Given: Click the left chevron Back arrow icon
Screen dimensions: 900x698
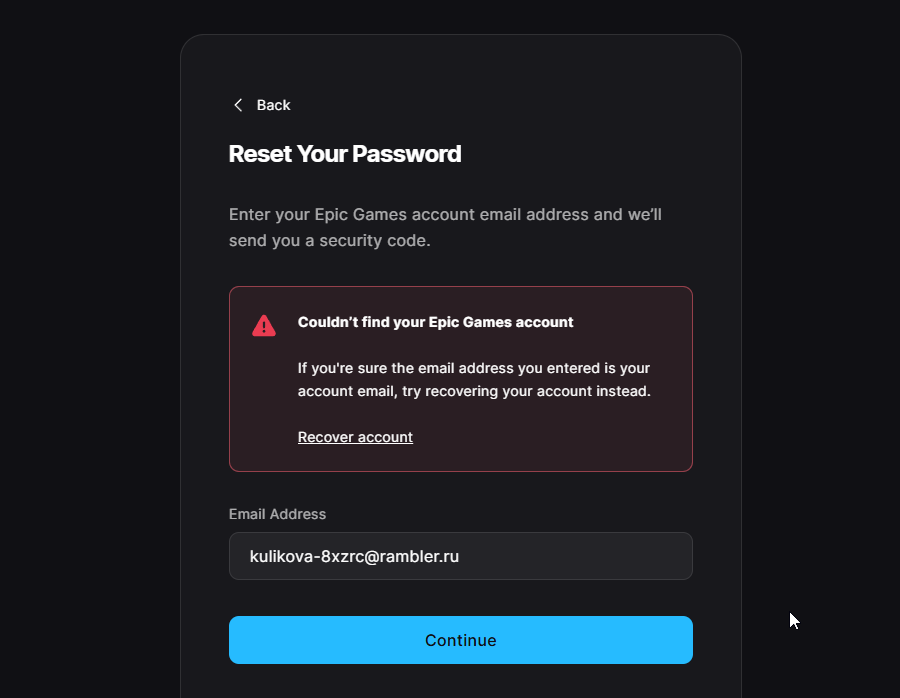Looking at the screenshot, I should (x=238, y=105).
